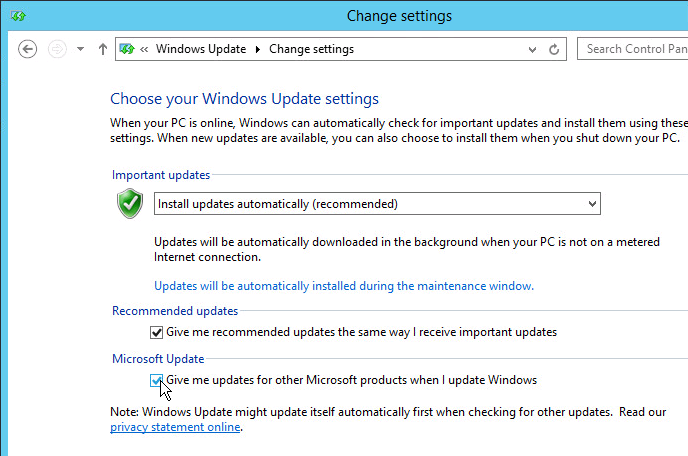Image resolution: width=688 pixels, height=456 pixels.
Task: Select Change settings breadcrumb item
Action: click(x=312, y=49)
